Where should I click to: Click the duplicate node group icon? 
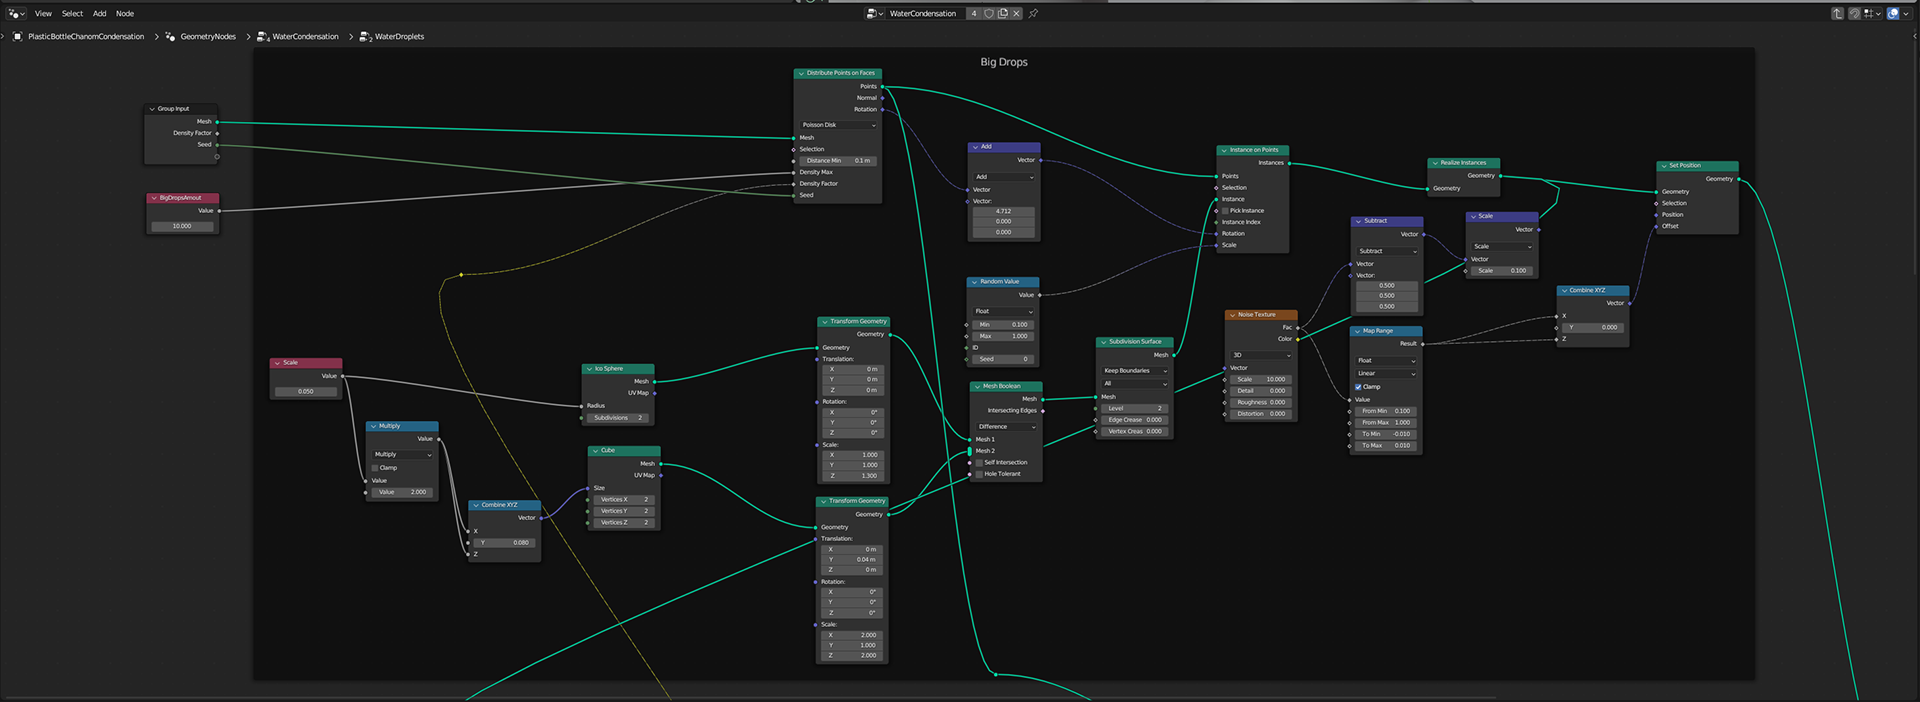tap(1003, 14)
